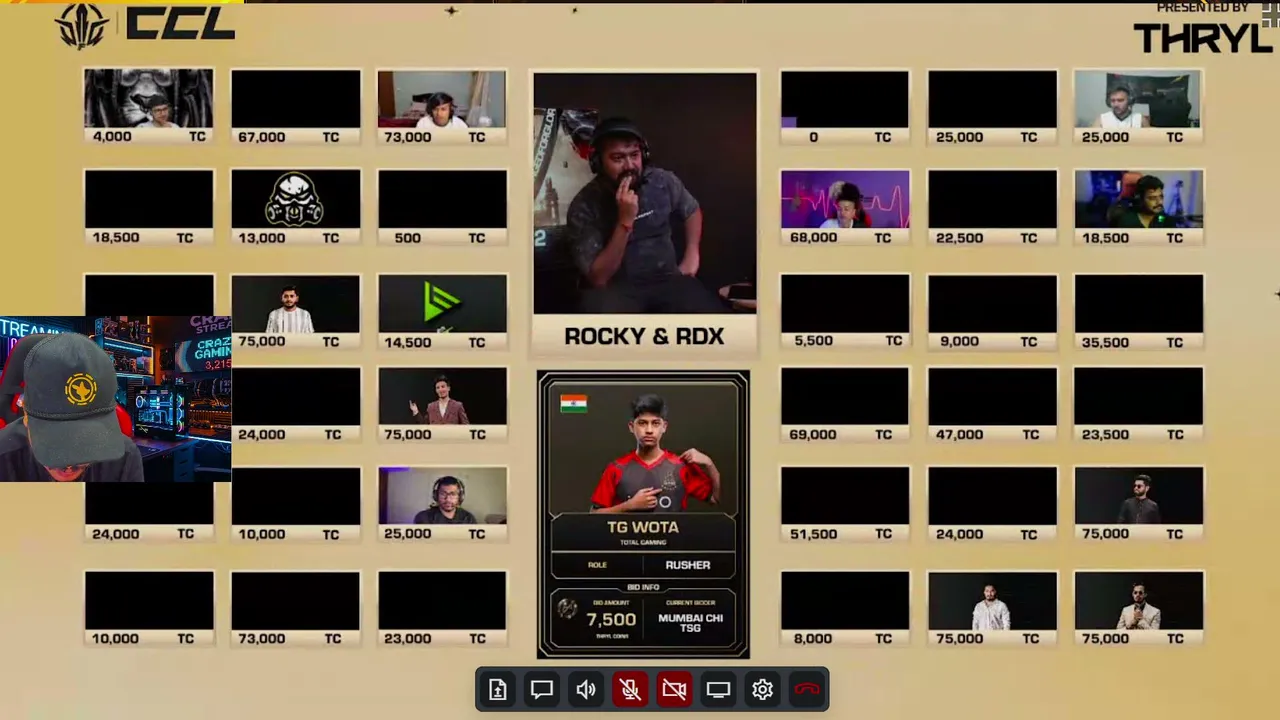Select the tile showing 9,000 TC
This screenshot has height=720, width=1280.
coord(992,312)
